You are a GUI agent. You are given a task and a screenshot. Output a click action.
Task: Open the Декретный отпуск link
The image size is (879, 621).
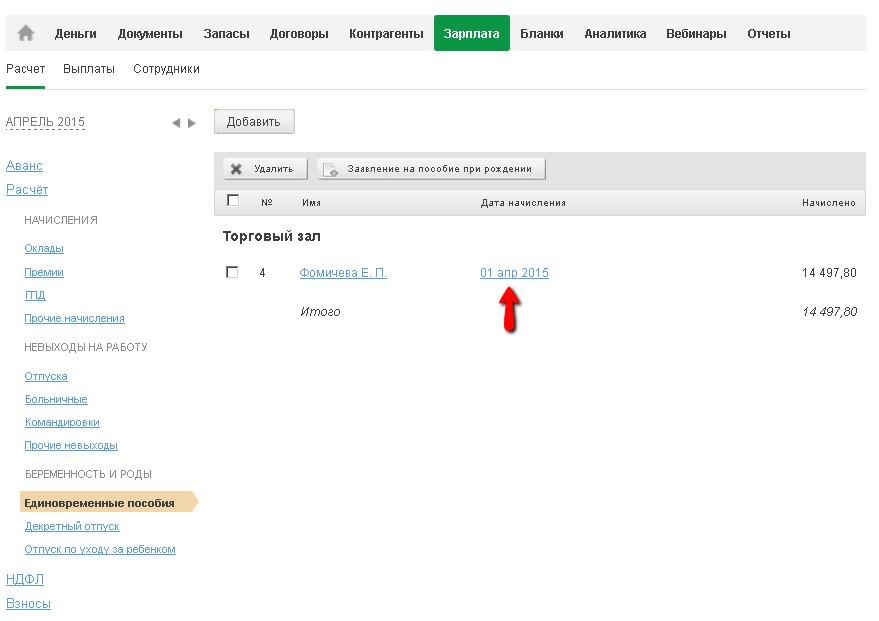pos(72,526)
